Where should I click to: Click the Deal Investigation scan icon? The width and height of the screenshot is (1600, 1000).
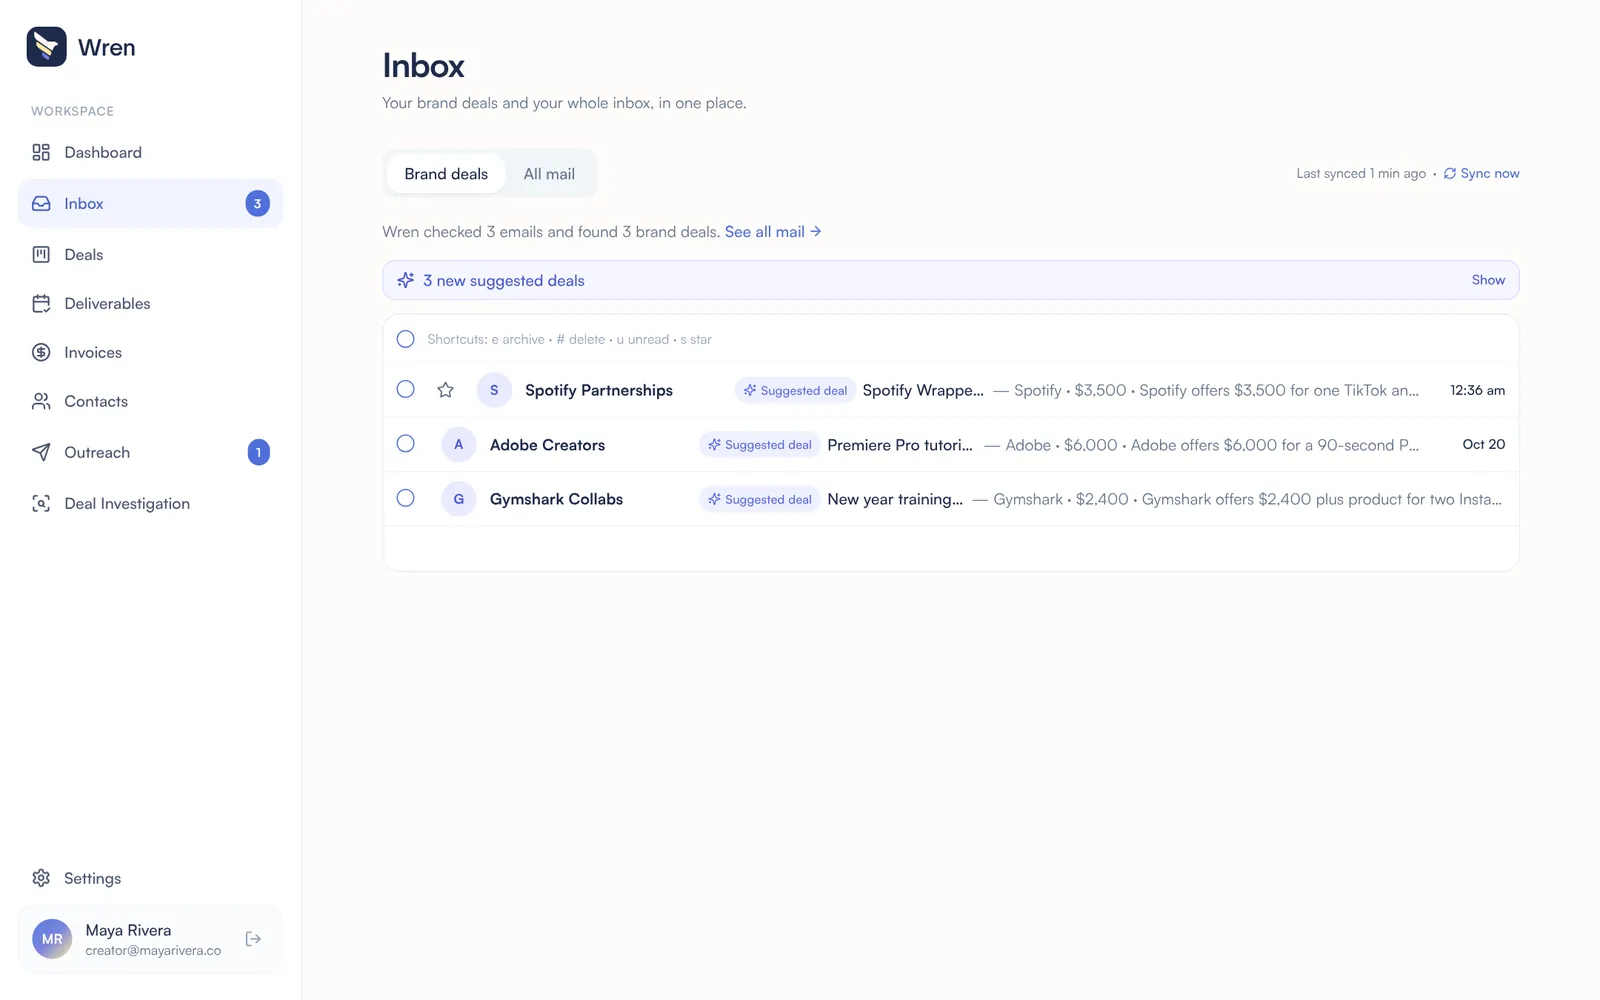[x=41, y=503]
